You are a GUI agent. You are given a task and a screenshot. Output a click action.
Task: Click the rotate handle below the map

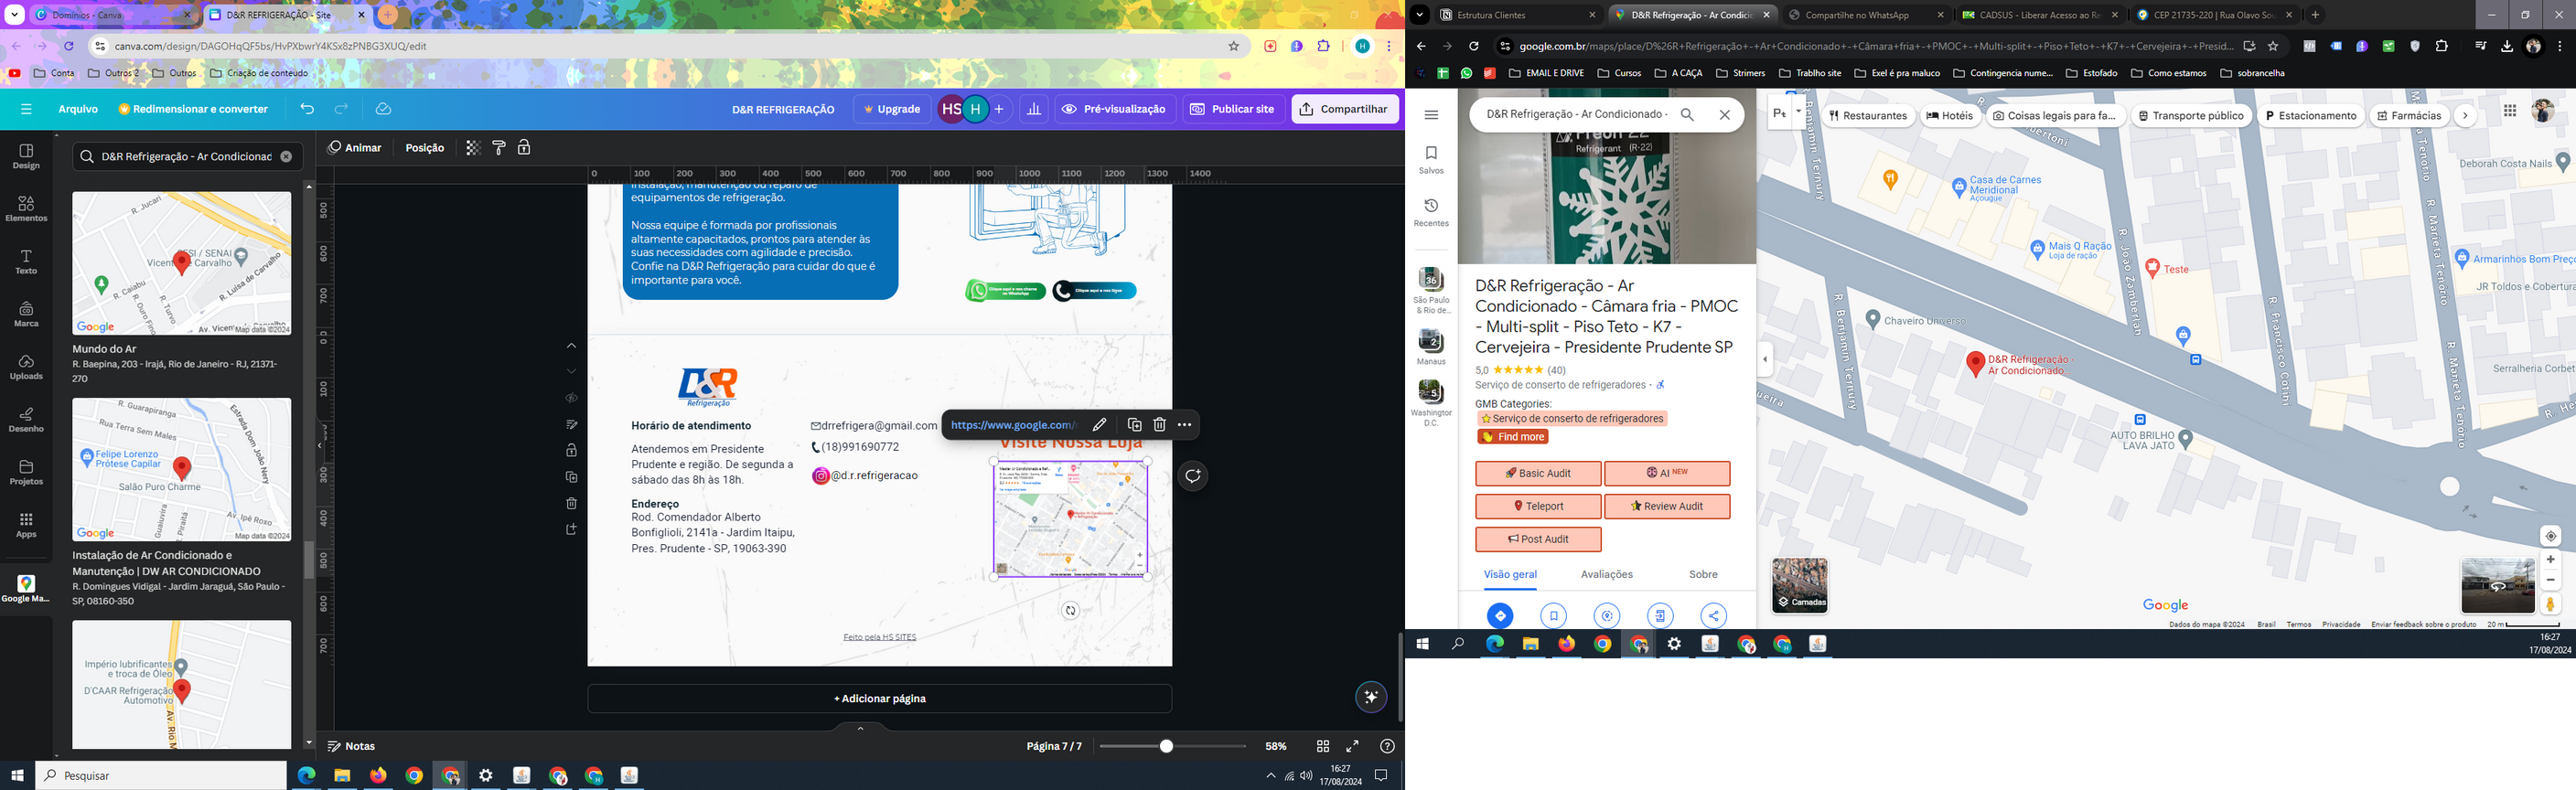[x=1070, y=611]
